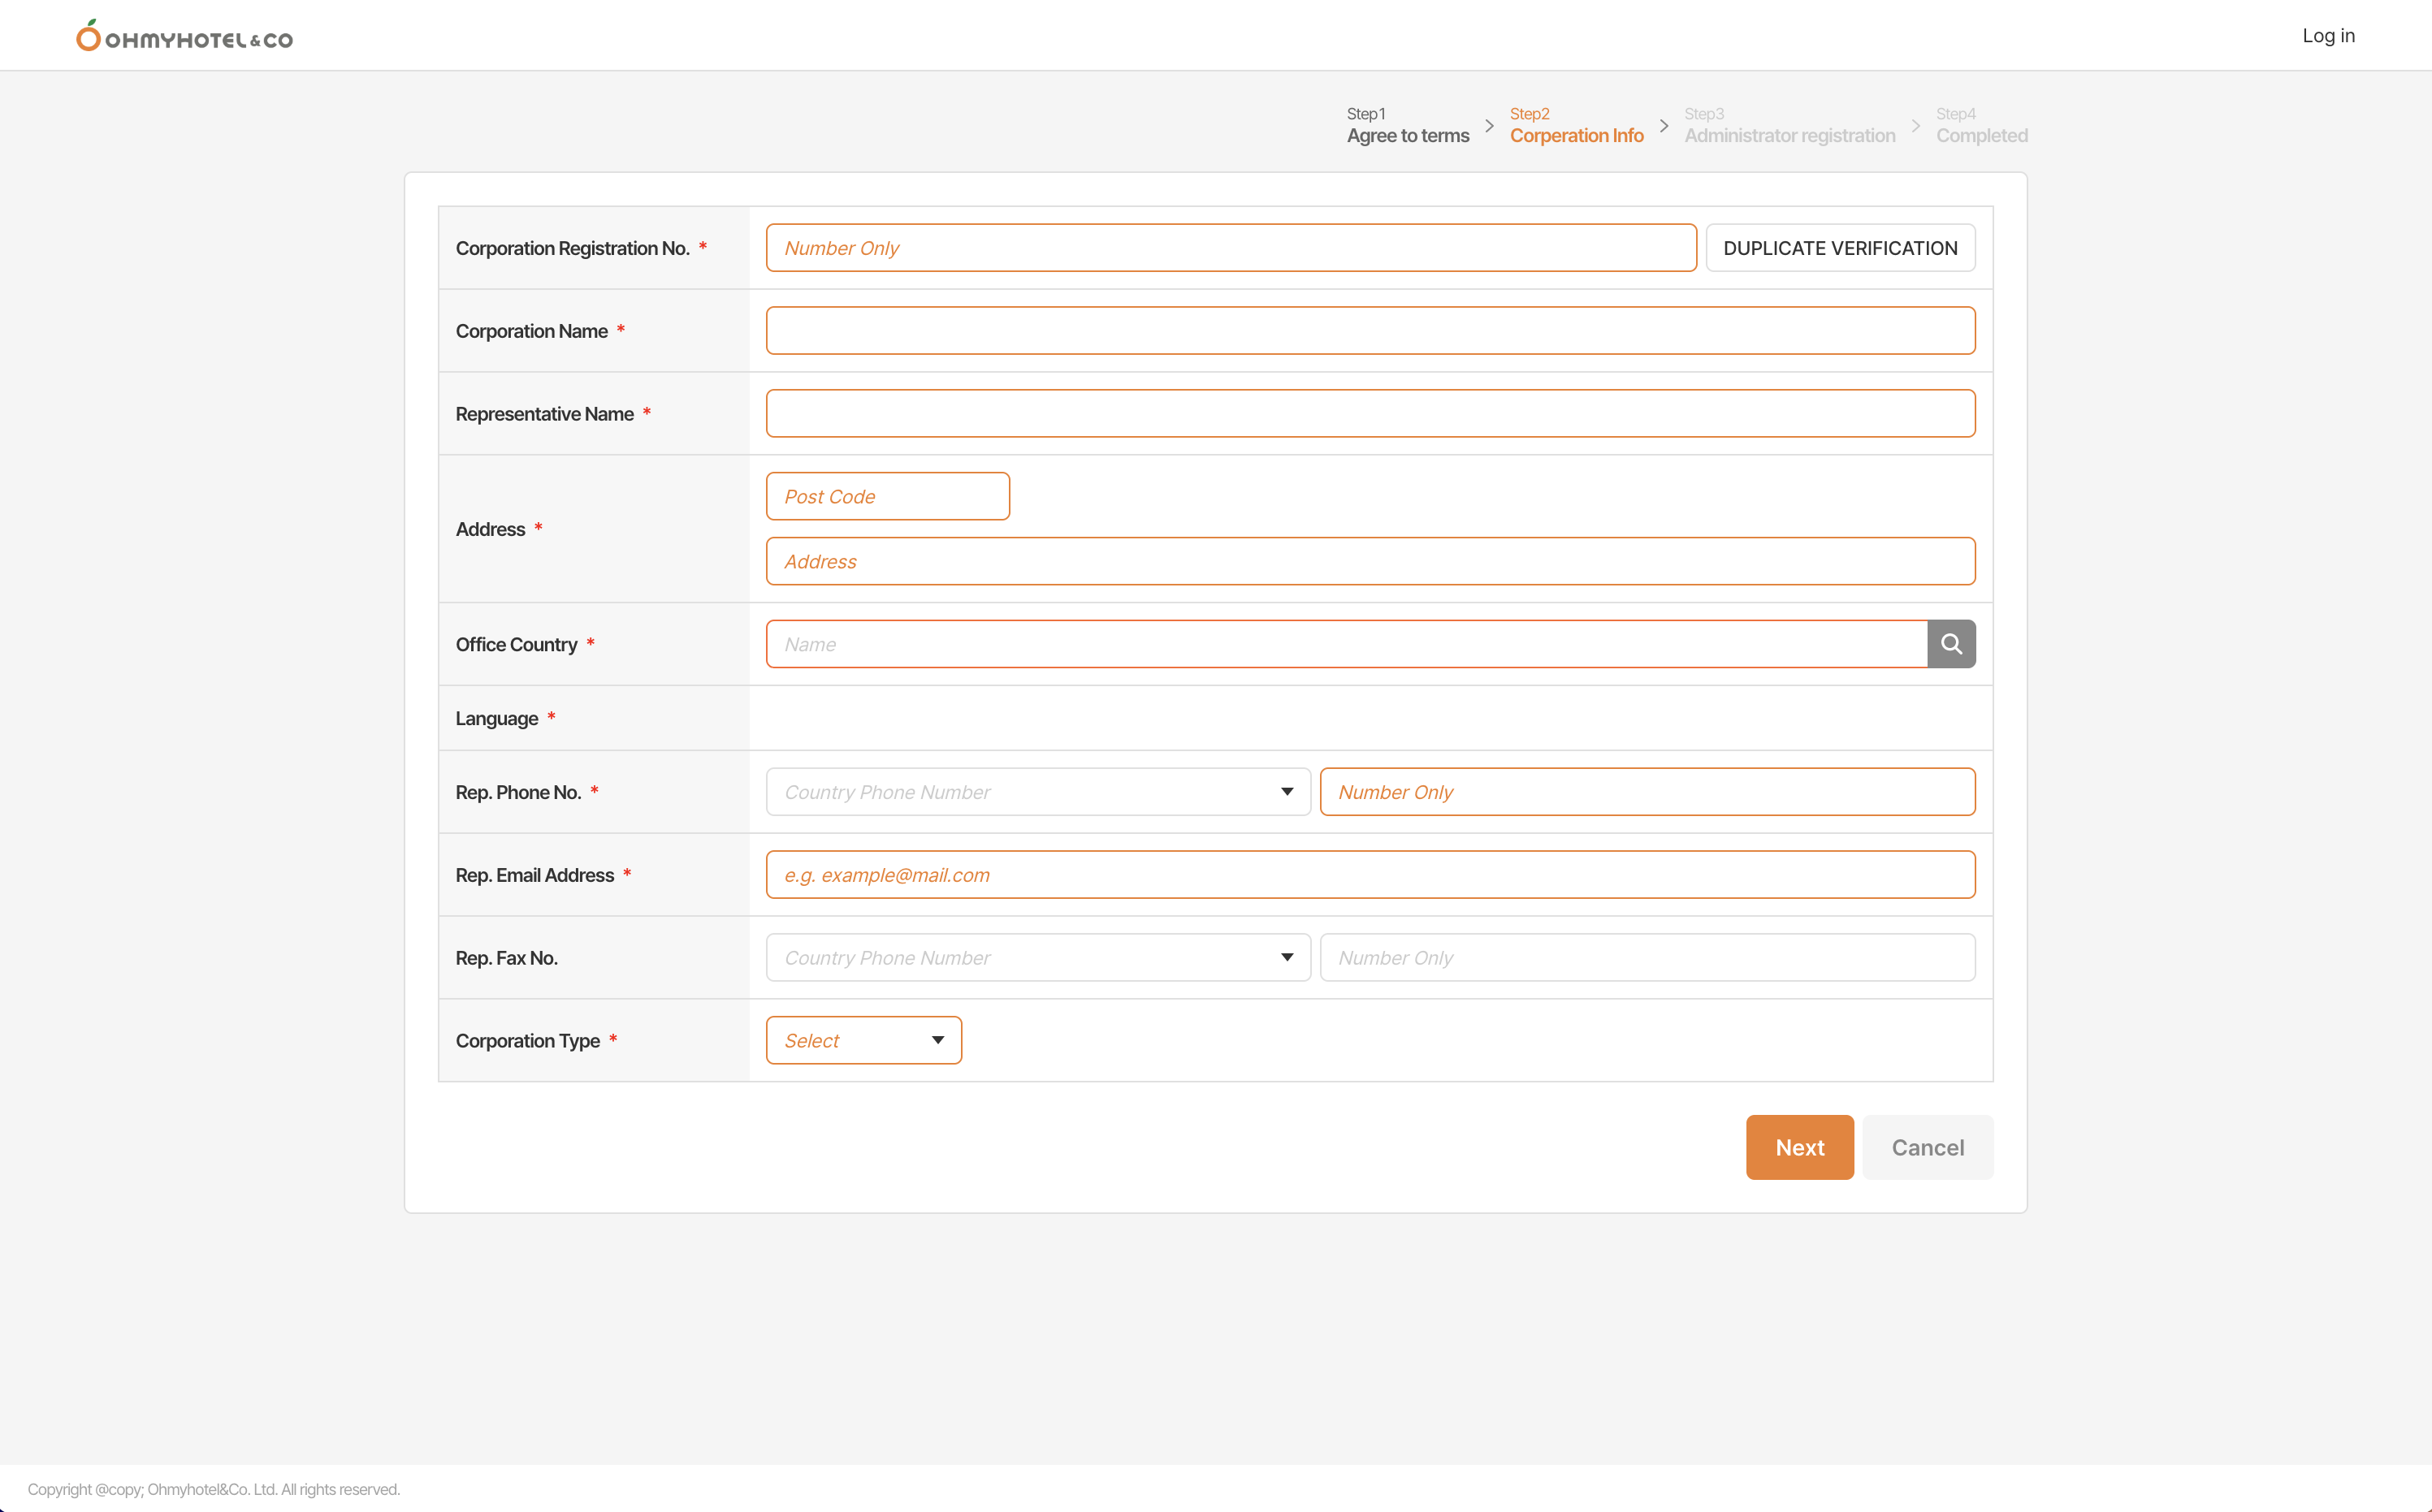Click the Office Country Name field

[x=1345, y=644]
